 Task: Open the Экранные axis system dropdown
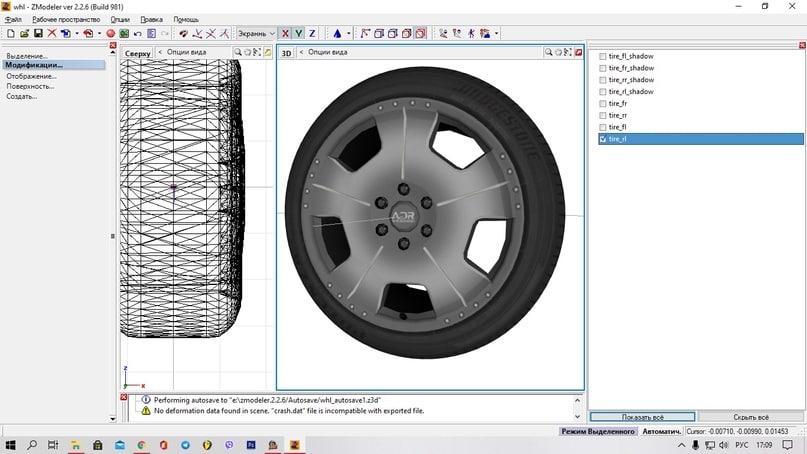[x=256, y=33]
